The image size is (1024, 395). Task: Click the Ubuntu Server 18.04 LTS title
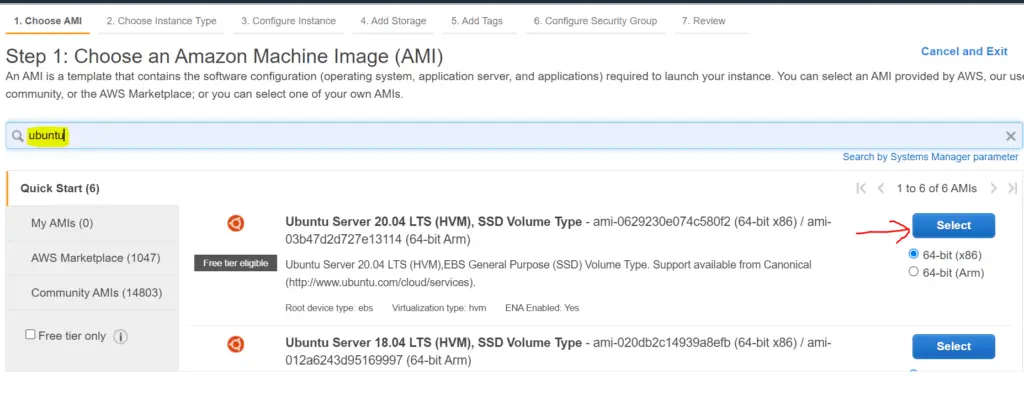pos(434,343)
